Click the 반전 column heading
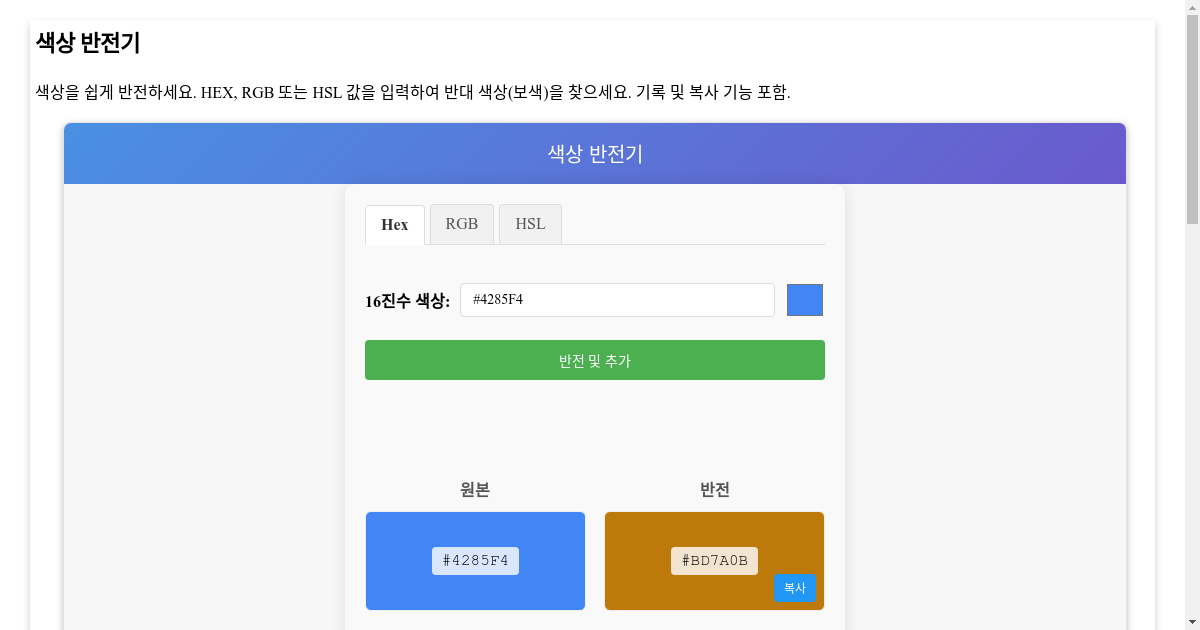This screenshot has height=630, width=1200. 714,490
